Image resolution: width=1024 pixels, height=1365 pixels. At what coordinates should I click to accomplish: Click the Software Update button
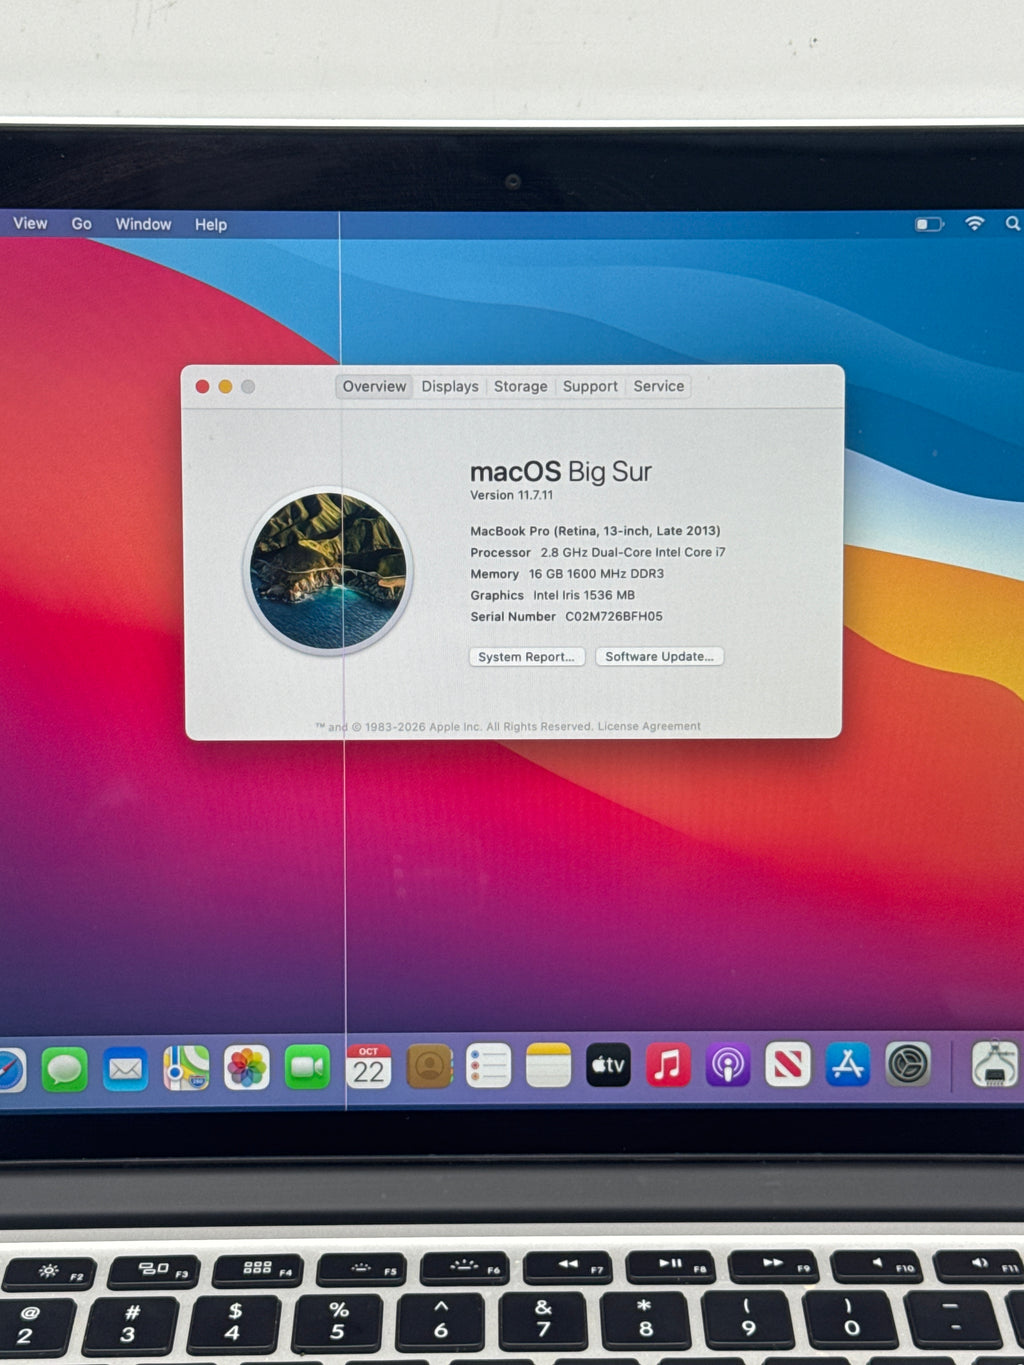point(660,657)
